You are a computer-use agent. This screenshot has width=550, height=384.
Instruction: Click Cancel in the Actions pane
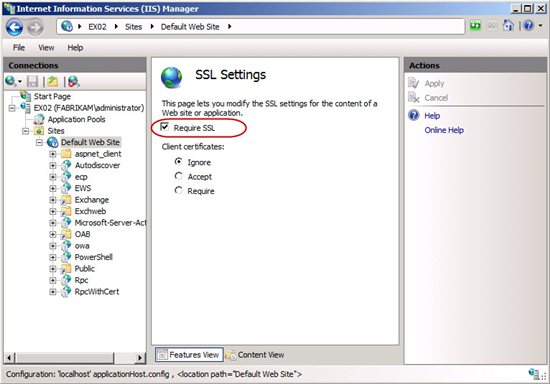click(436, 97)
